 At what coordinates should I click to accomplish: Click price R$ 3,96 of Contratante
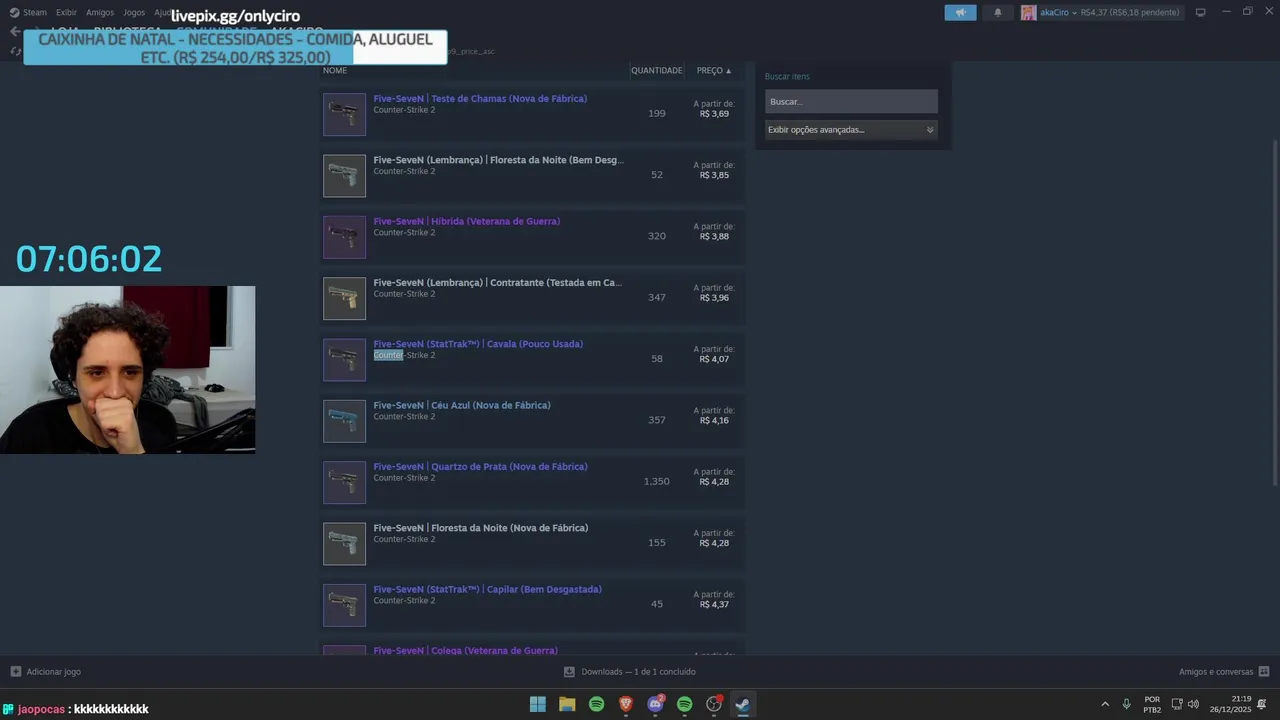pyautogui.click(x=714, y=298)
